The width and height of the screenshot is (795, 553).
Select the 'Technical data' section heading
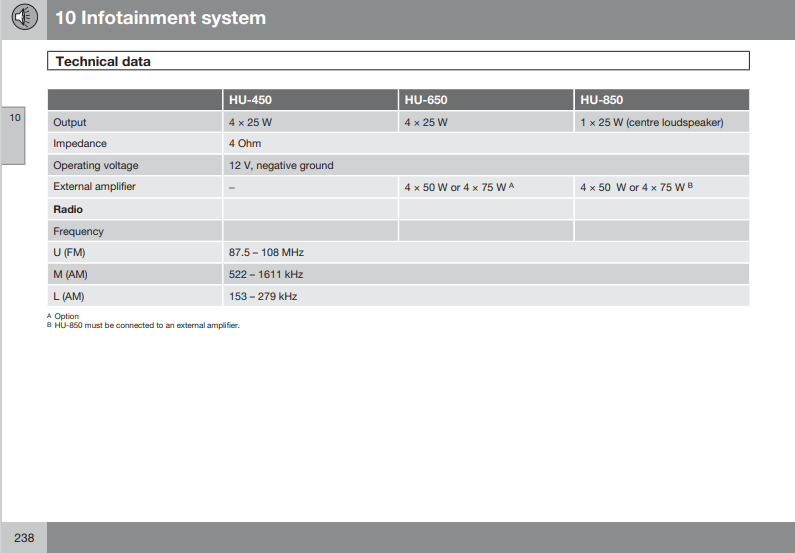pyautogui.click(x=103, y=61)
